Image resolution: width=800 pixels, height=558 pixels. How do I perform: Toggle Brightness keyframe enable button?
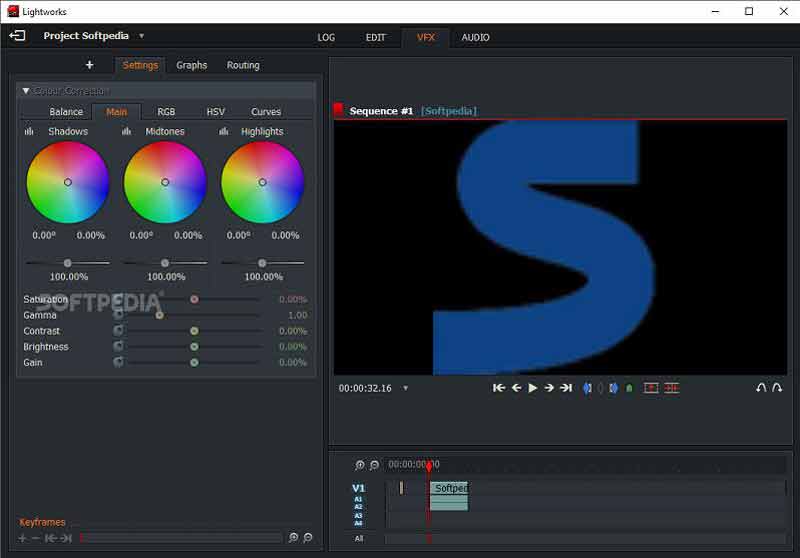[x=118, y=346]
